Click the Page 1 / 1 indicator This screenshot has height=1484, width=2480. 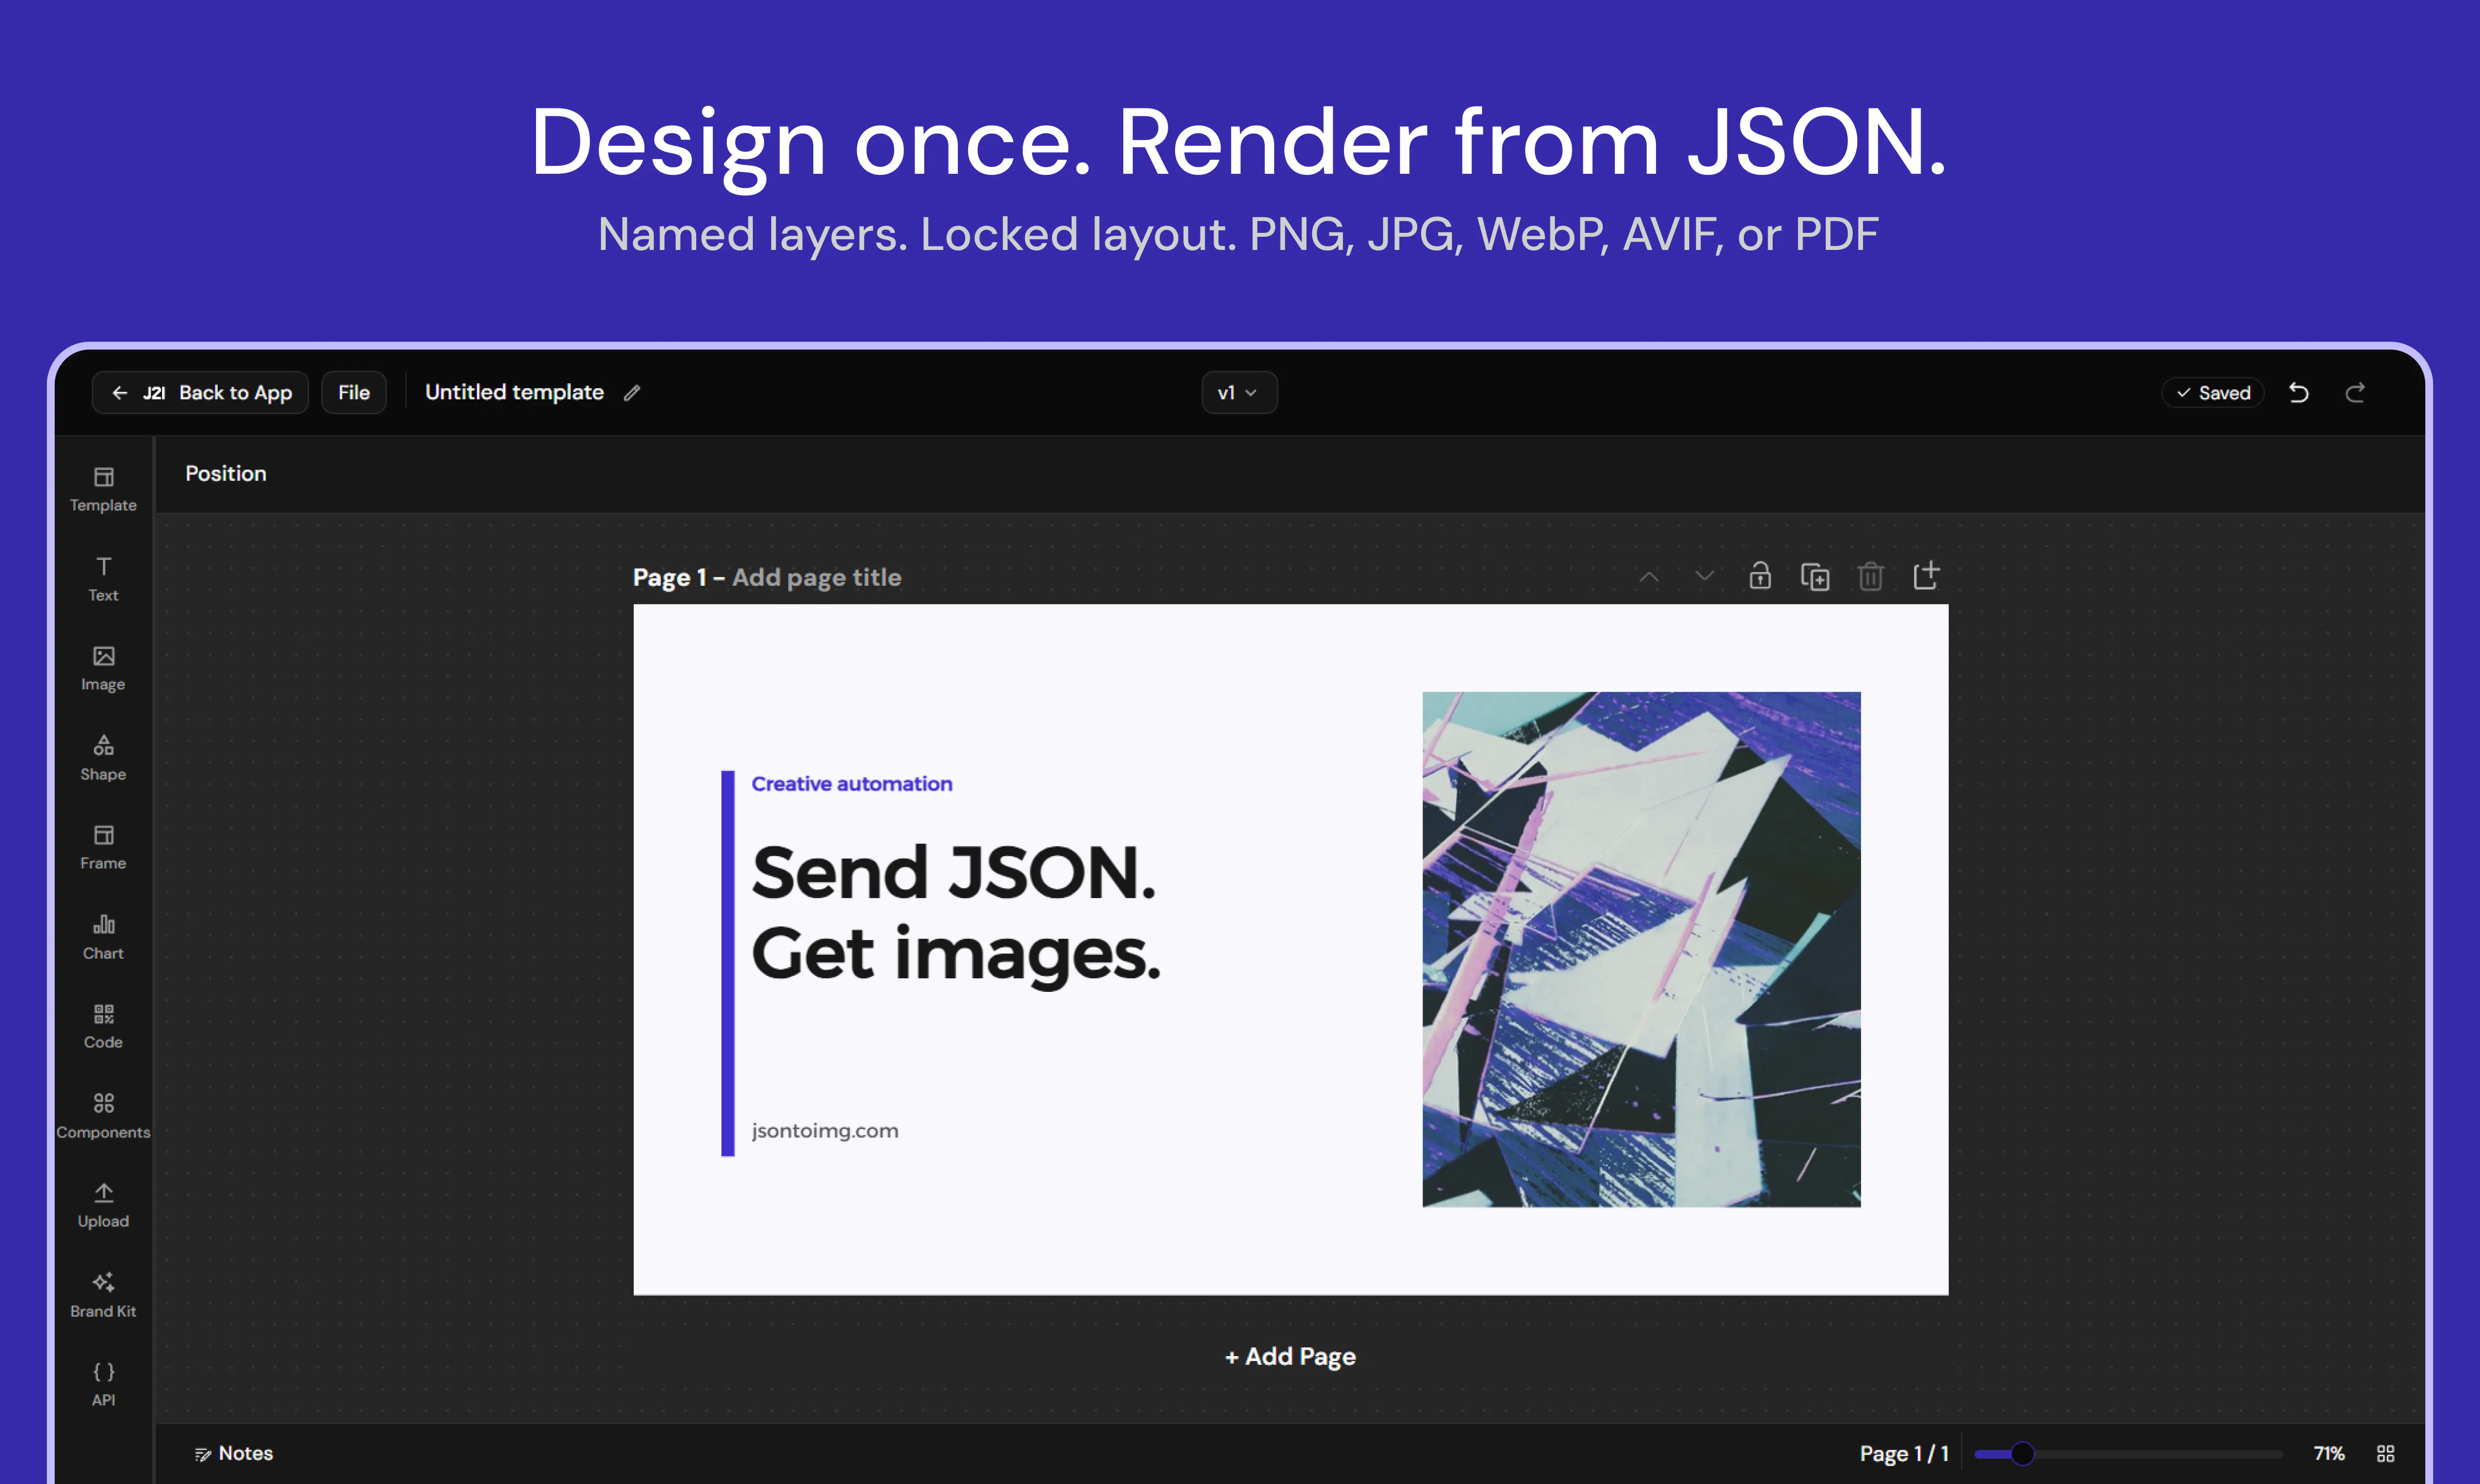tap(1904, 1454)
